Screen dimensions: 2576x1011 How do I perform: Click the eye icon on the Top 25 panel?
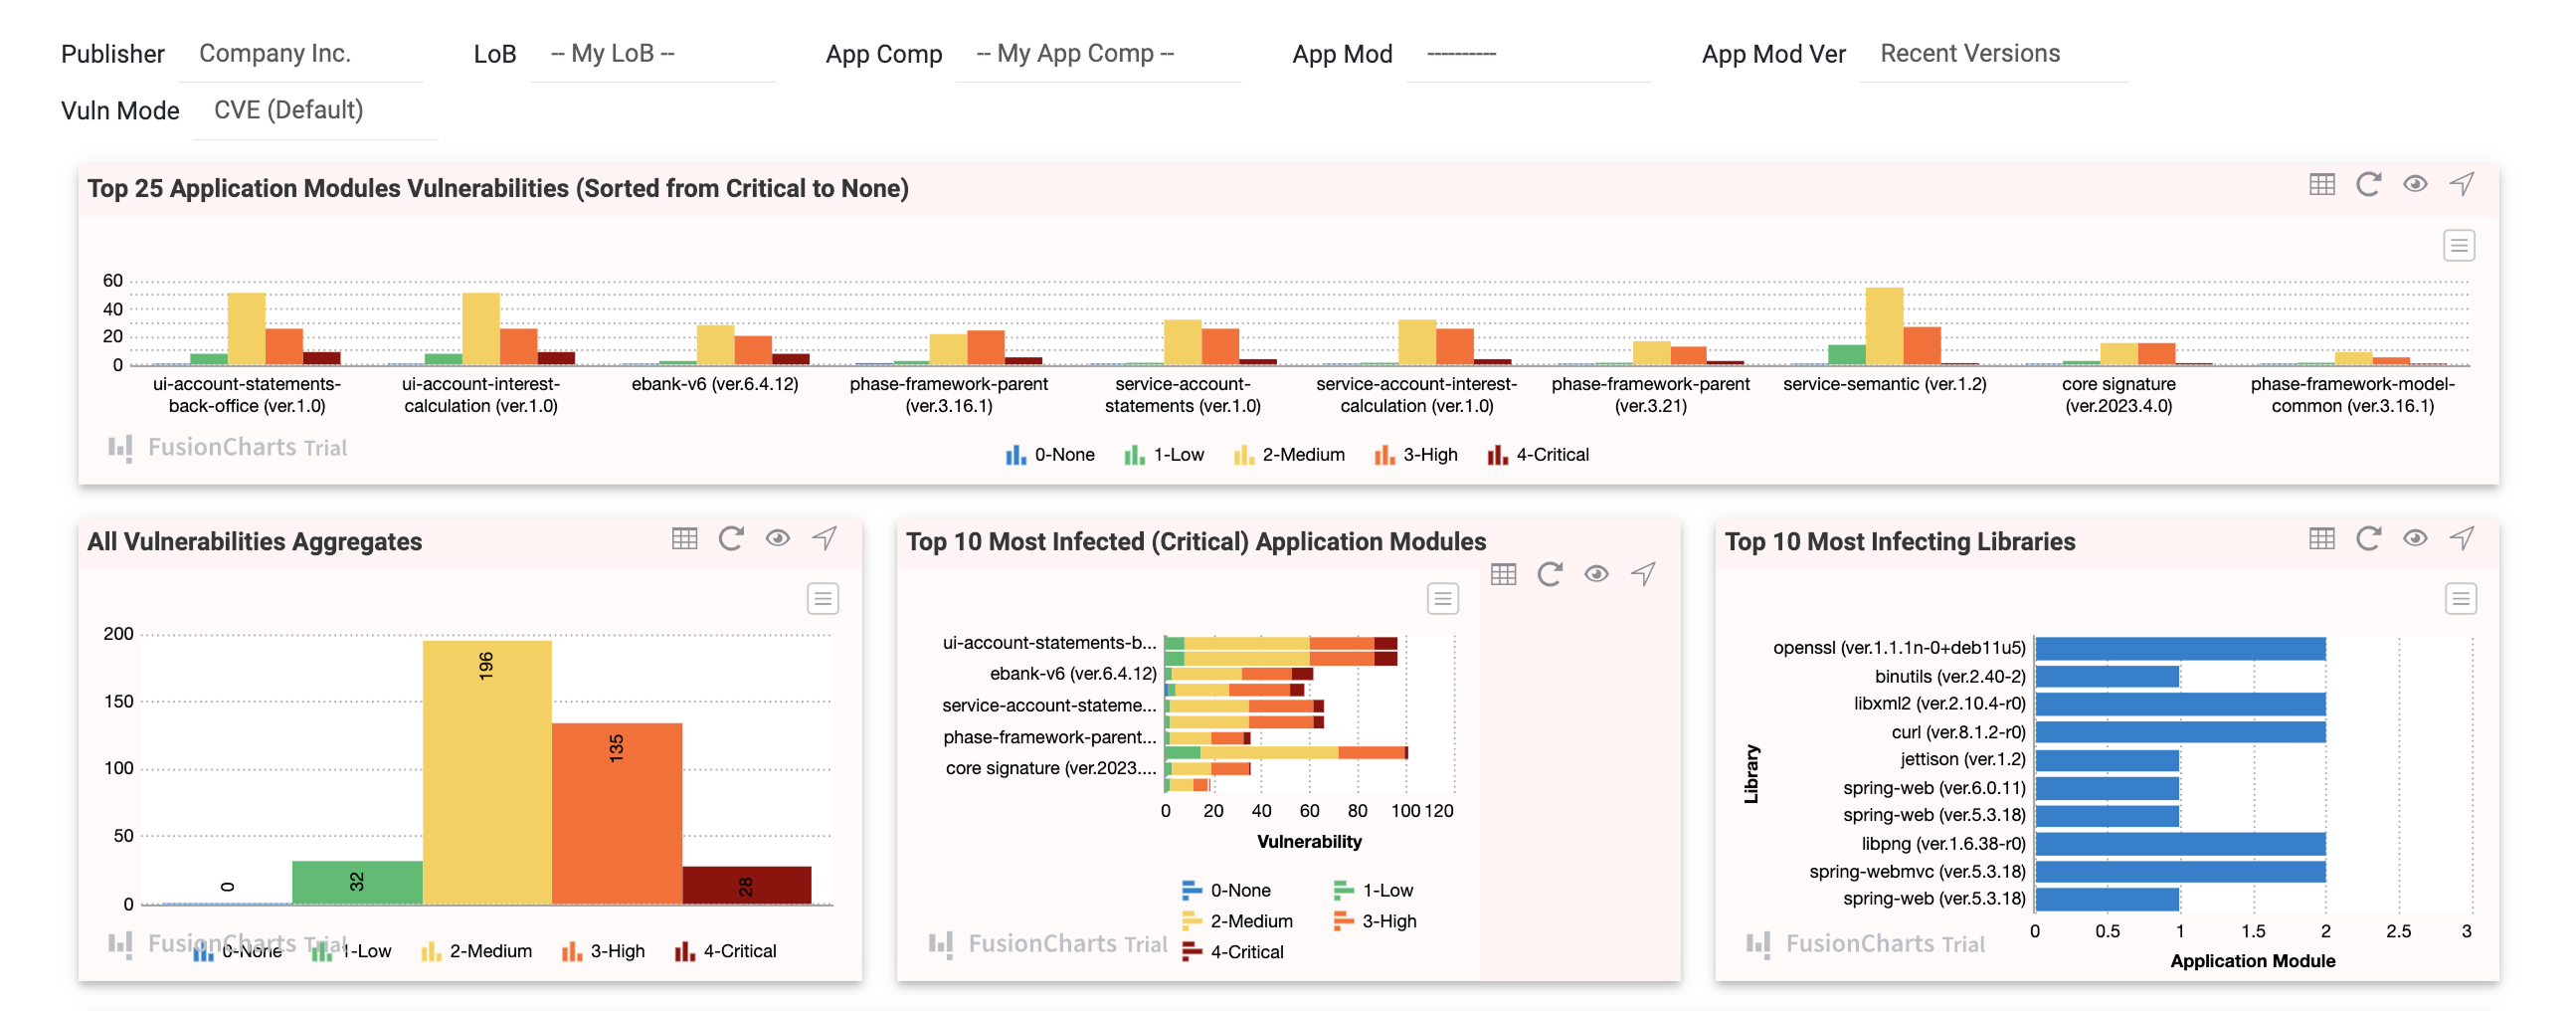2414,184
